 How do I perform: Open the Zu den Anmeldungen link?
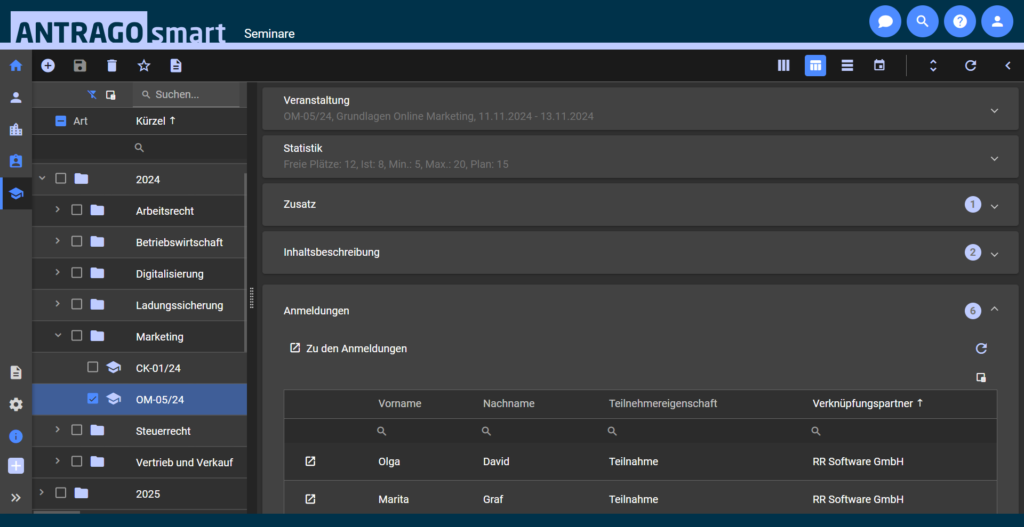(348, 348)
